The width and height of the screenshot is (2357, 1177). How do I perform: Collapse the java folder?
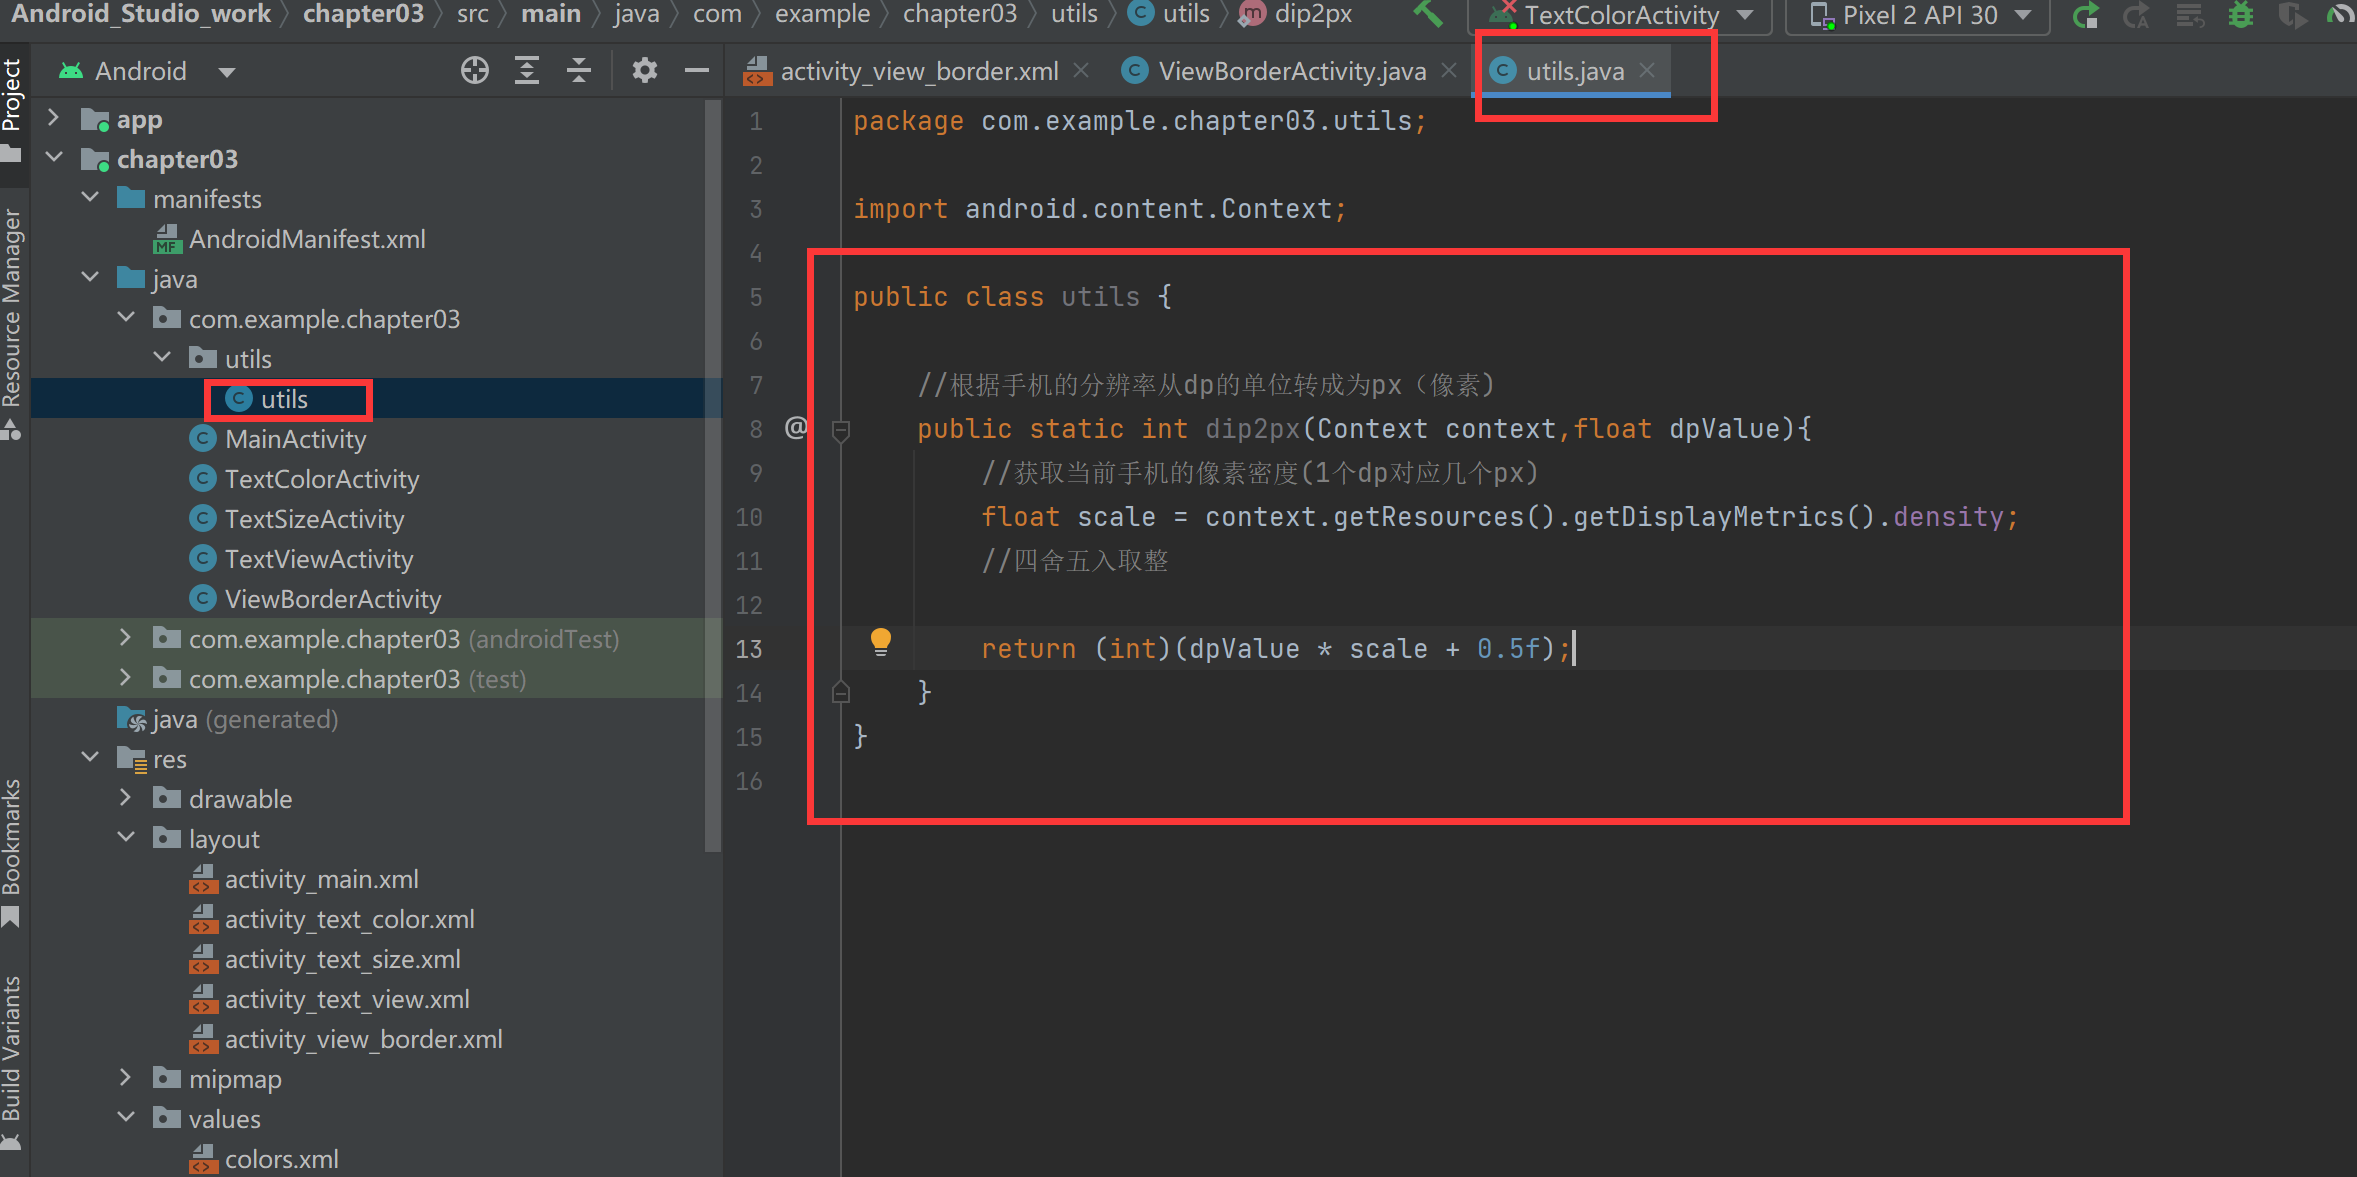[x=90, y=278]
